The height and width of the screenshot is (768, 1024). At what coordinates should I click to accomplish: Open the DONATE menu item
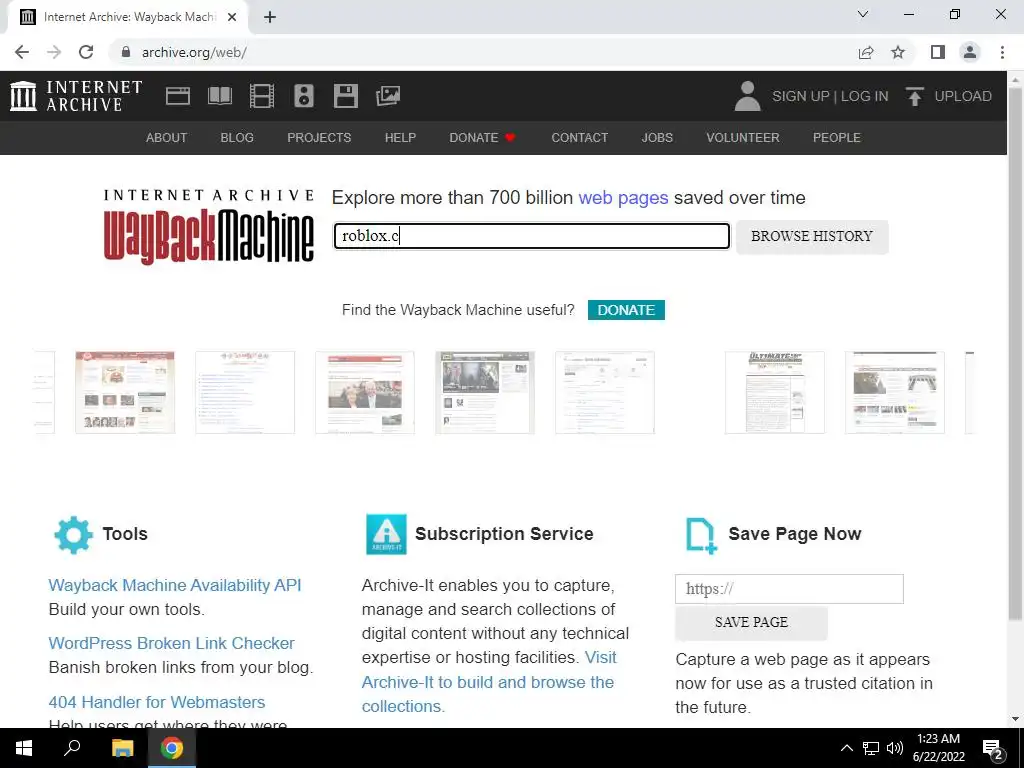tap(482, 138)
